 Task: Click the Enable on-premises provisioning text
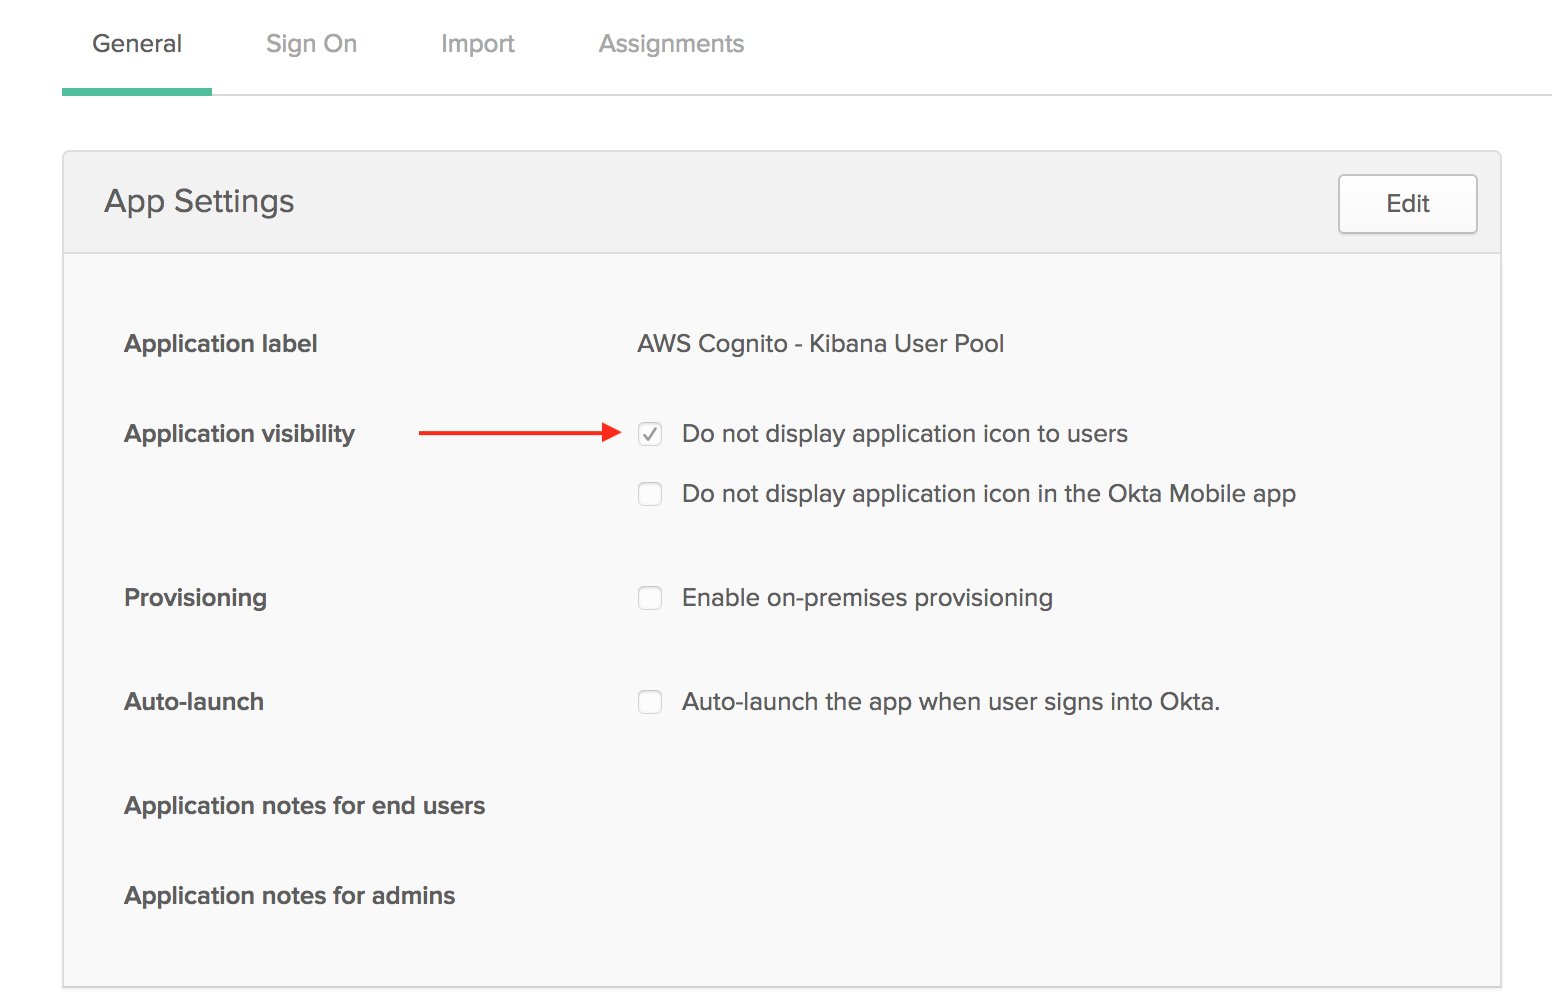[867, 598]
